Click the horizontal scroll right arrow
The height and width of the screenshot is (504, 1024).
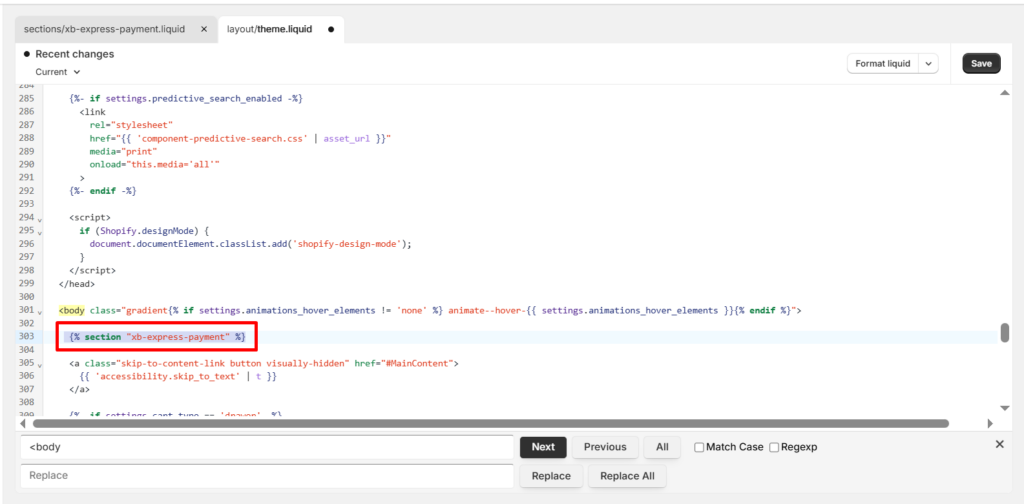tap(990, 423)
